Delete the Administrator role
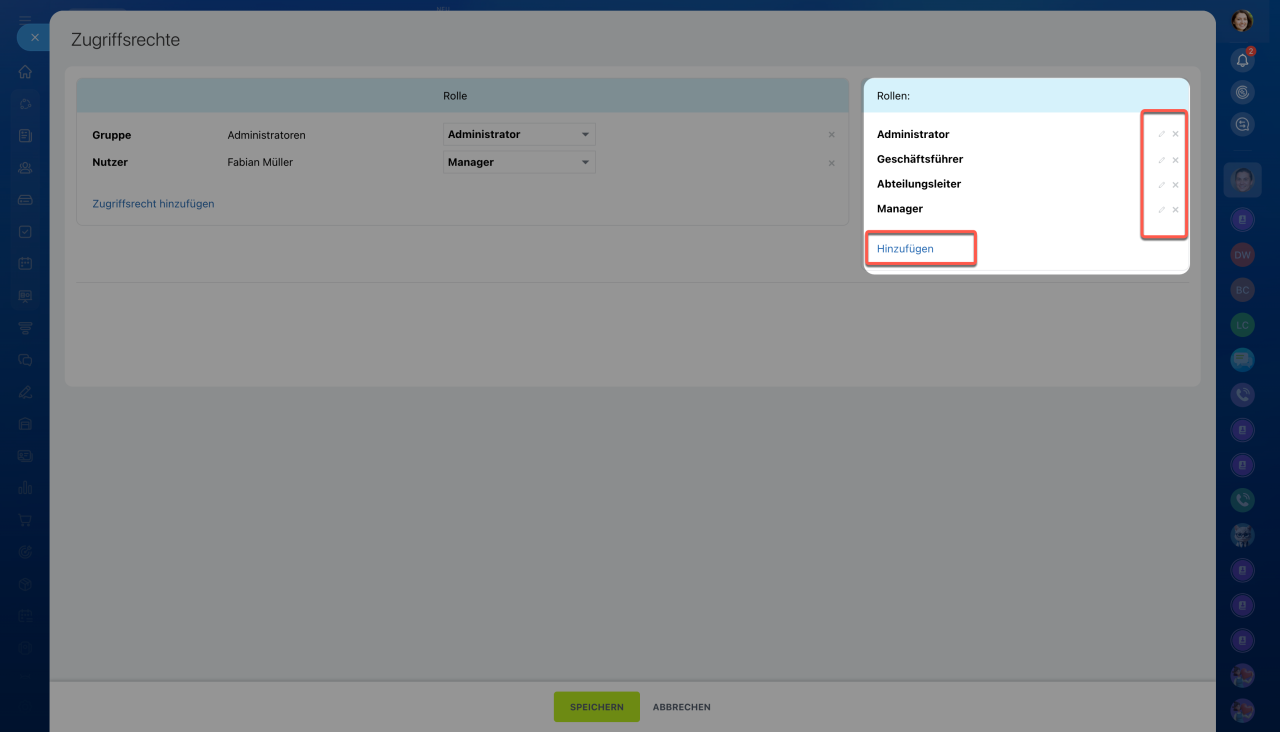This screenshot has height=732, width=1280. tap(1175, 134)
